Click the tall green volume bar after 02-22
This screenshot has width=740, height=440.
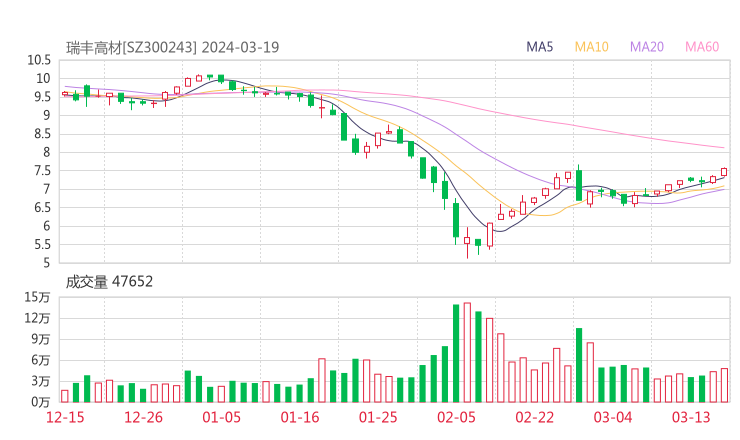click(579, 365)
